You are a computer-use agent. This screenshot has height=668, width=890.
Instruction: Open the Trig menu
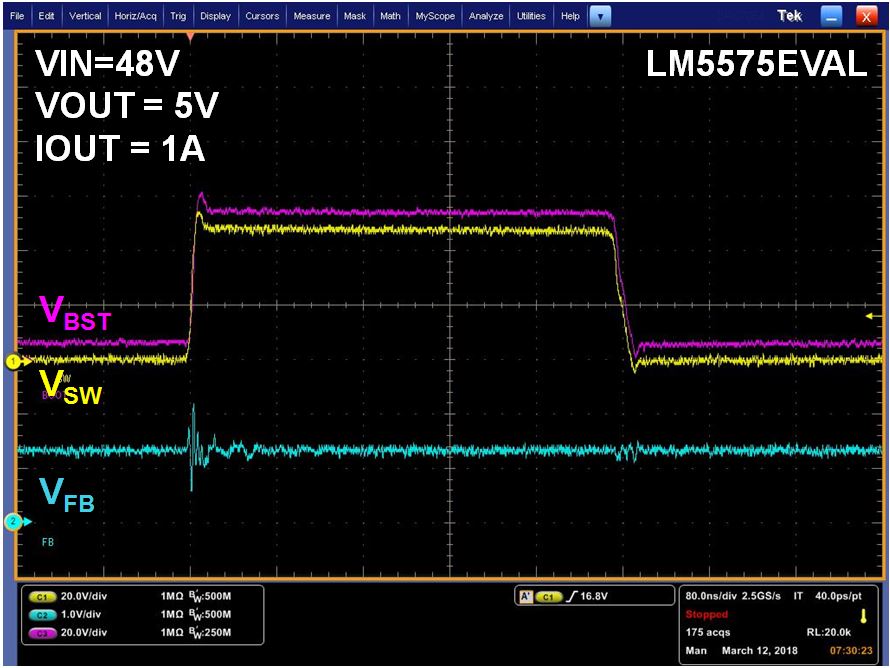(x=178, y=16)
